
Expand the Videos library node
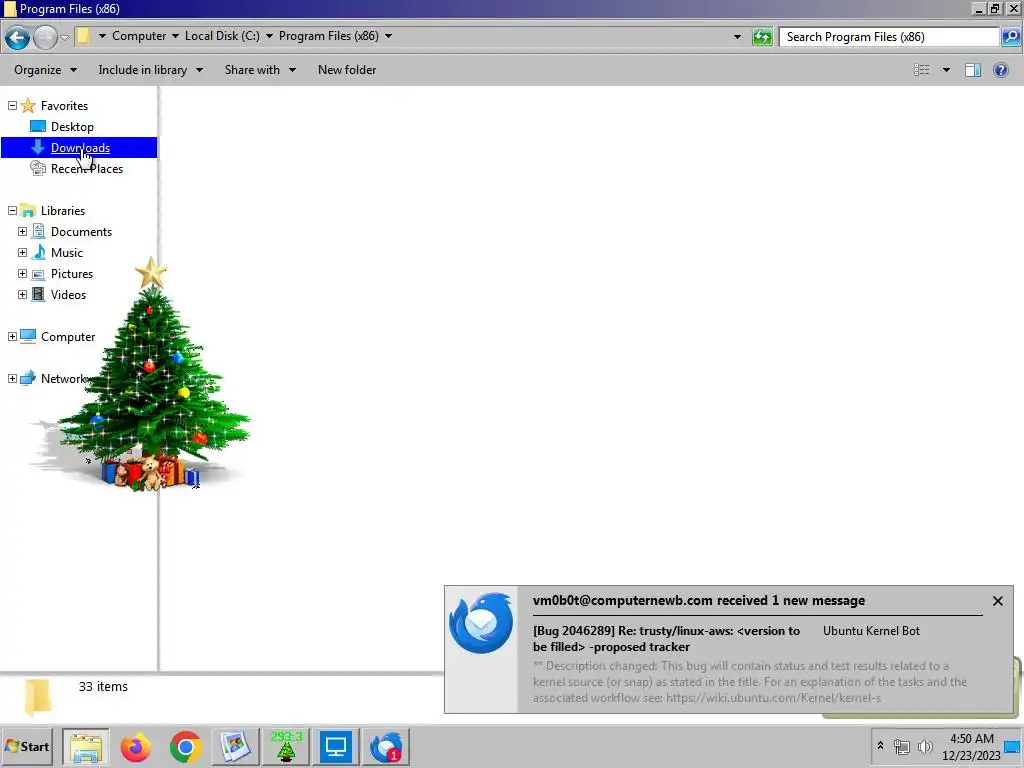(22, 294)
